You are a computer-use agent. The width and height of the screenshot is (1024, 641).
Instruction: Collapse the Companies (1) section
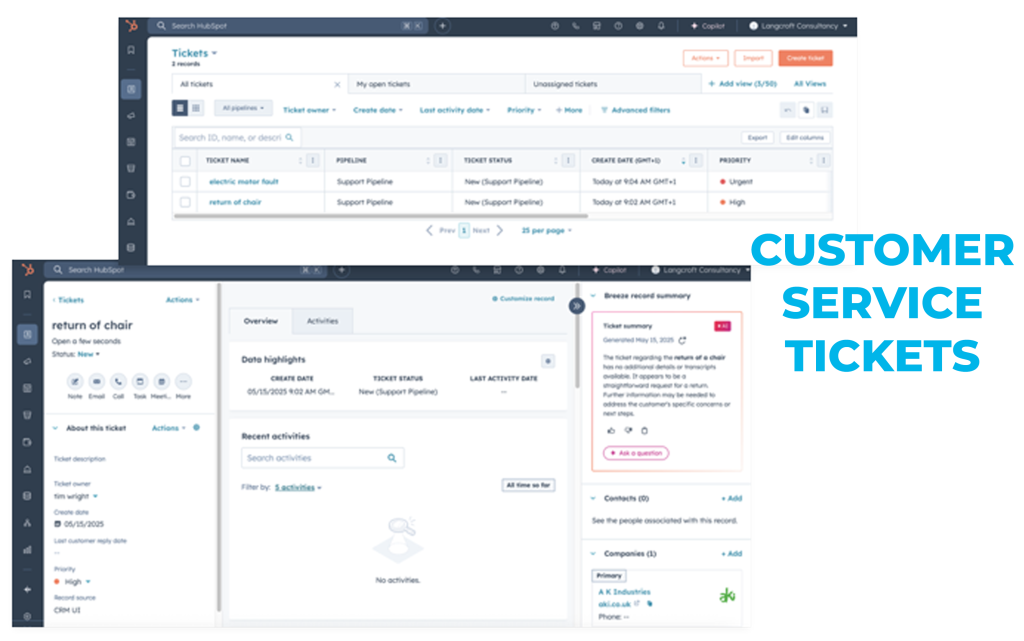point(593,554)
